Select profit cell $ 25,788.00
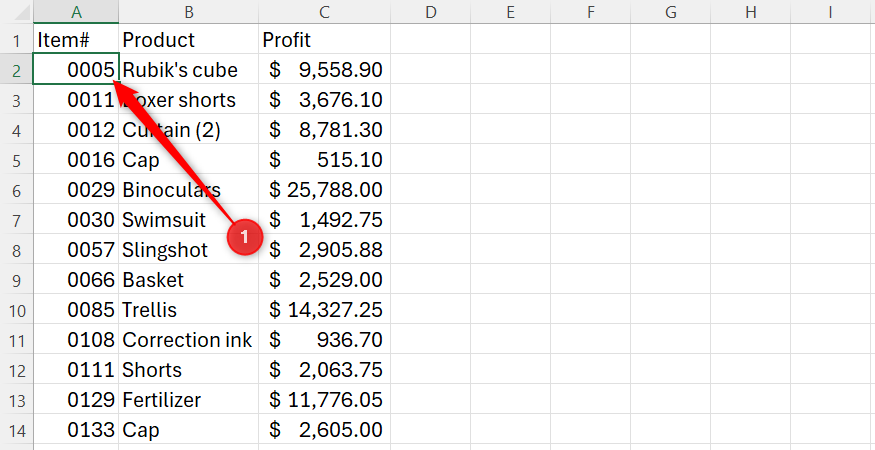The image size is (875, 450). tap(324, 190)
